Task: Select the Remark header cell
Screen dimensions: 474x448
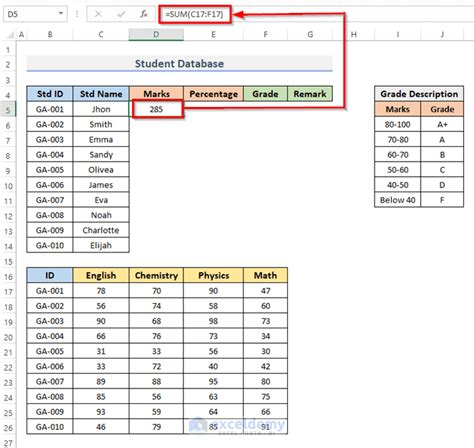Action: point(310,94)
